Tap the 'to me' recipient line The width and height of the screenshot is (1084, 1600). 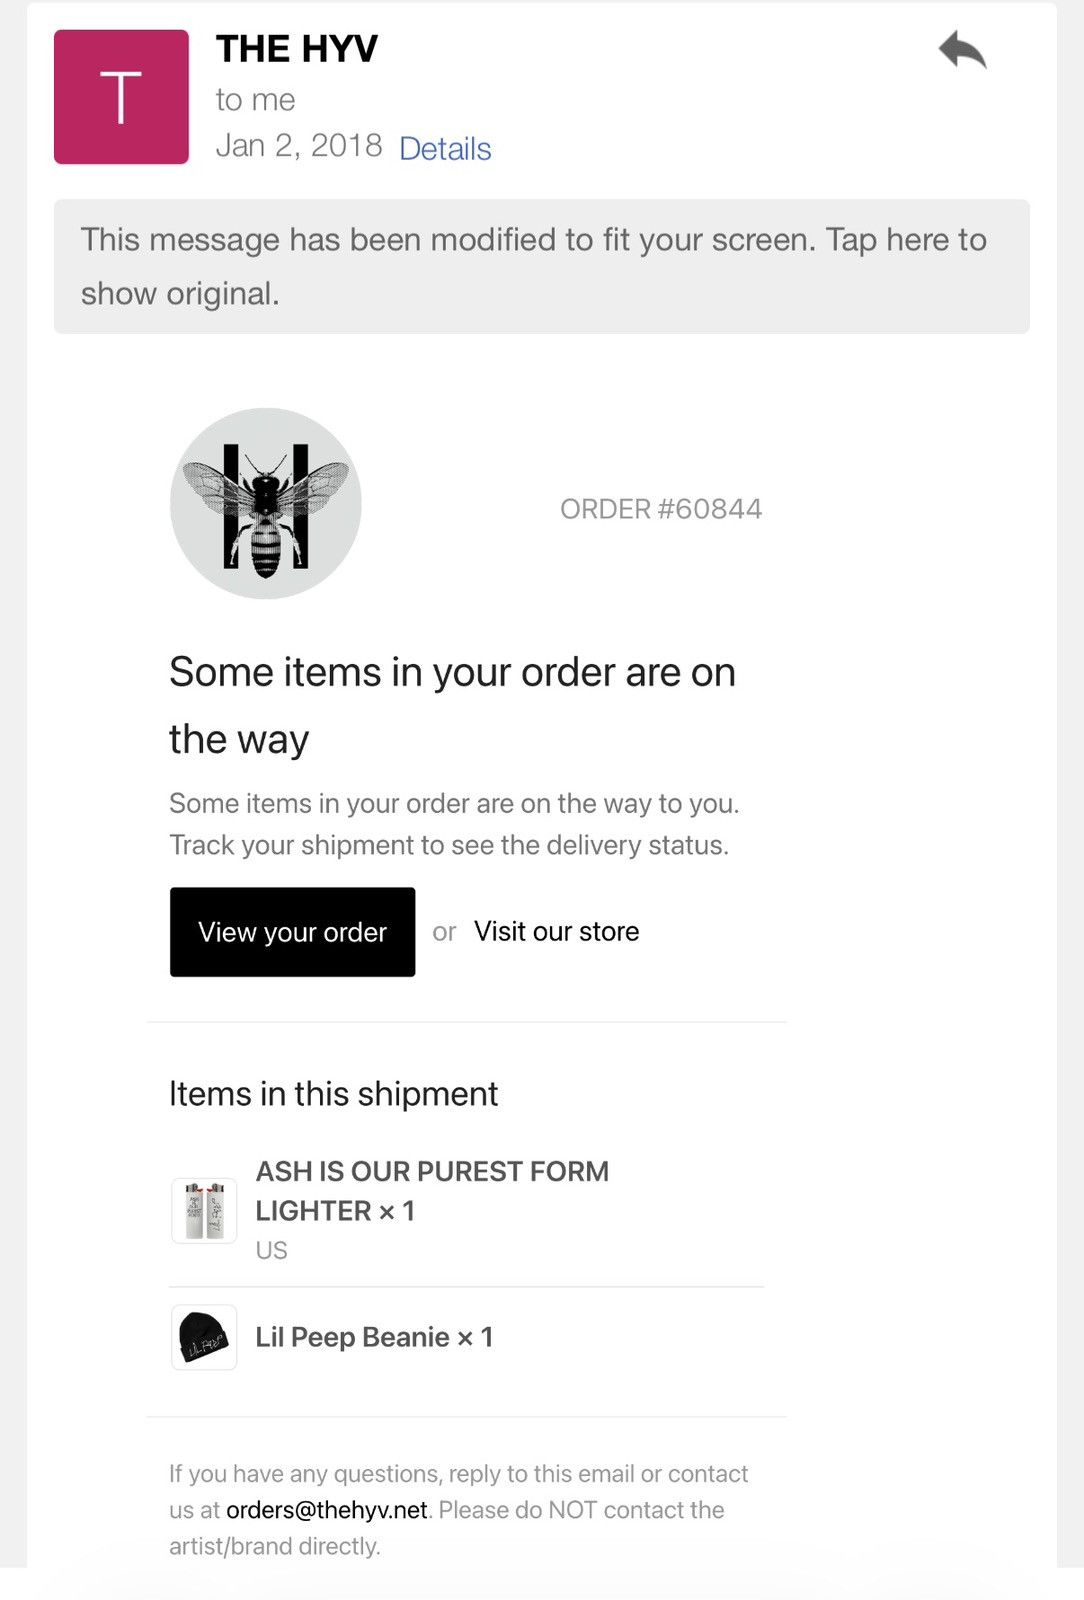tap(255, 100)
